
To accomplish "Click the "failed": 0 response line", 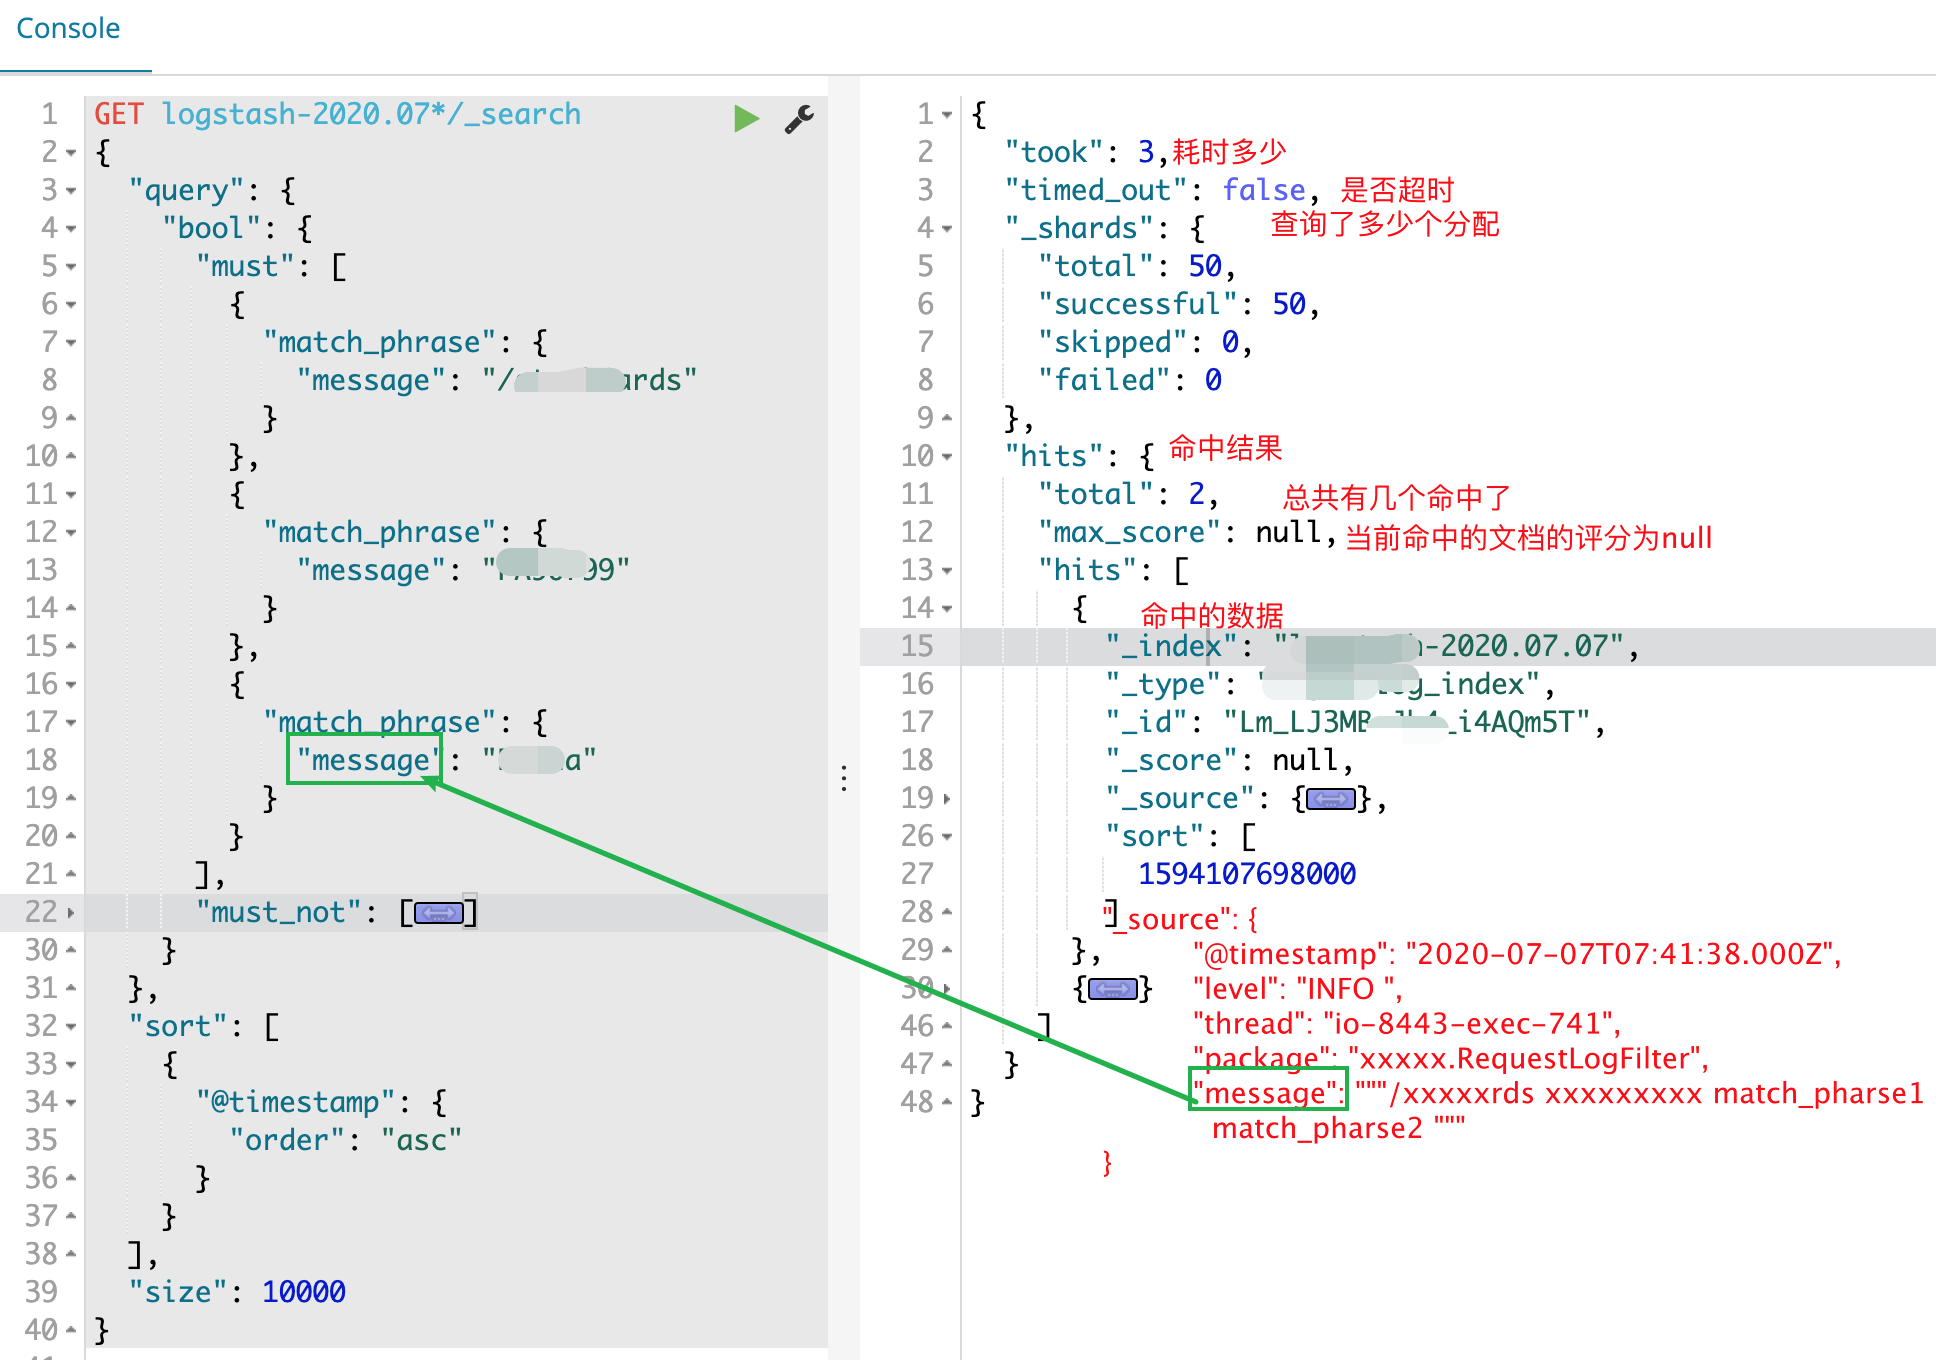I will tap(1130, 380).
